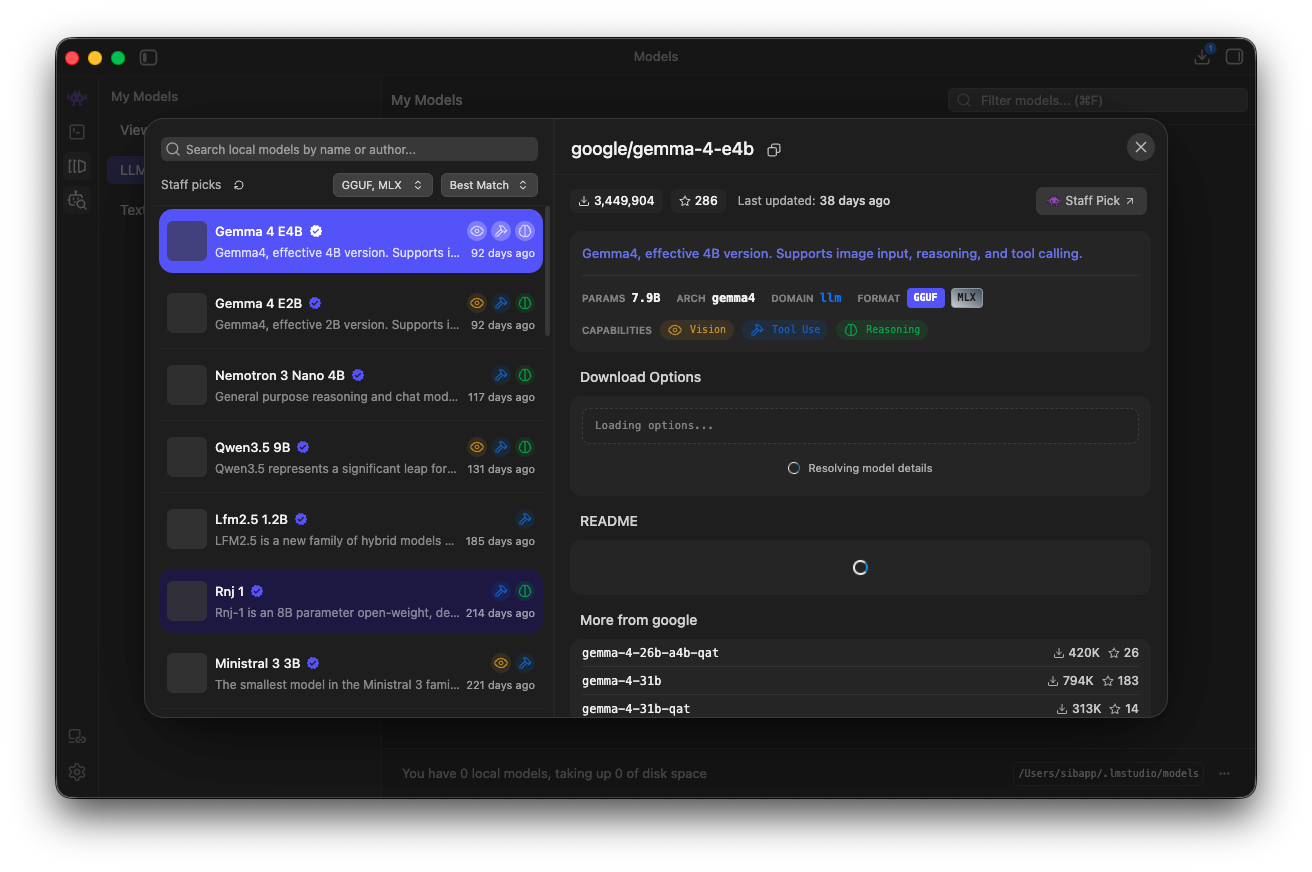Click the verified badge next to Qwen3.5 9B
This screenshot has width=1312, height=872.
click(x=303, y=447)
